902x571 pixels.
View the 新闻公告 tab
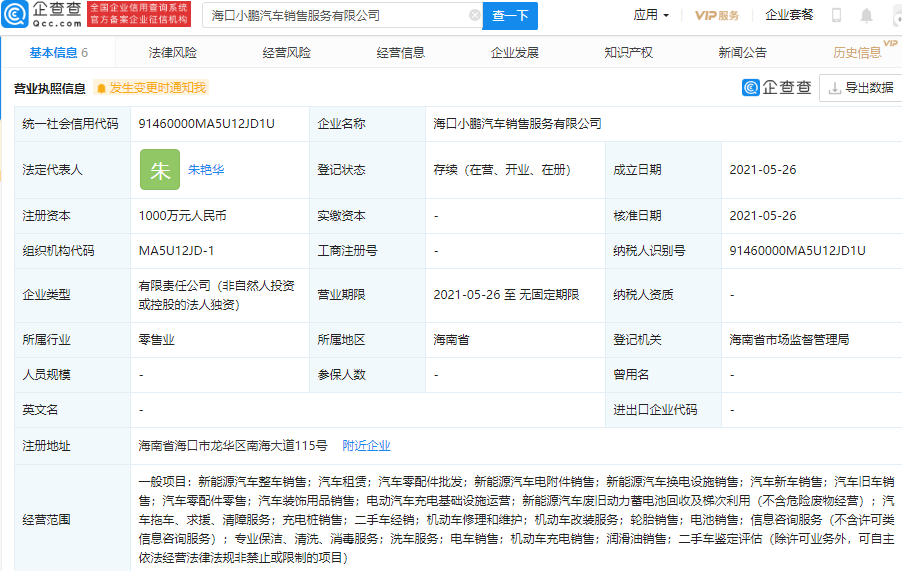(743, 53)
